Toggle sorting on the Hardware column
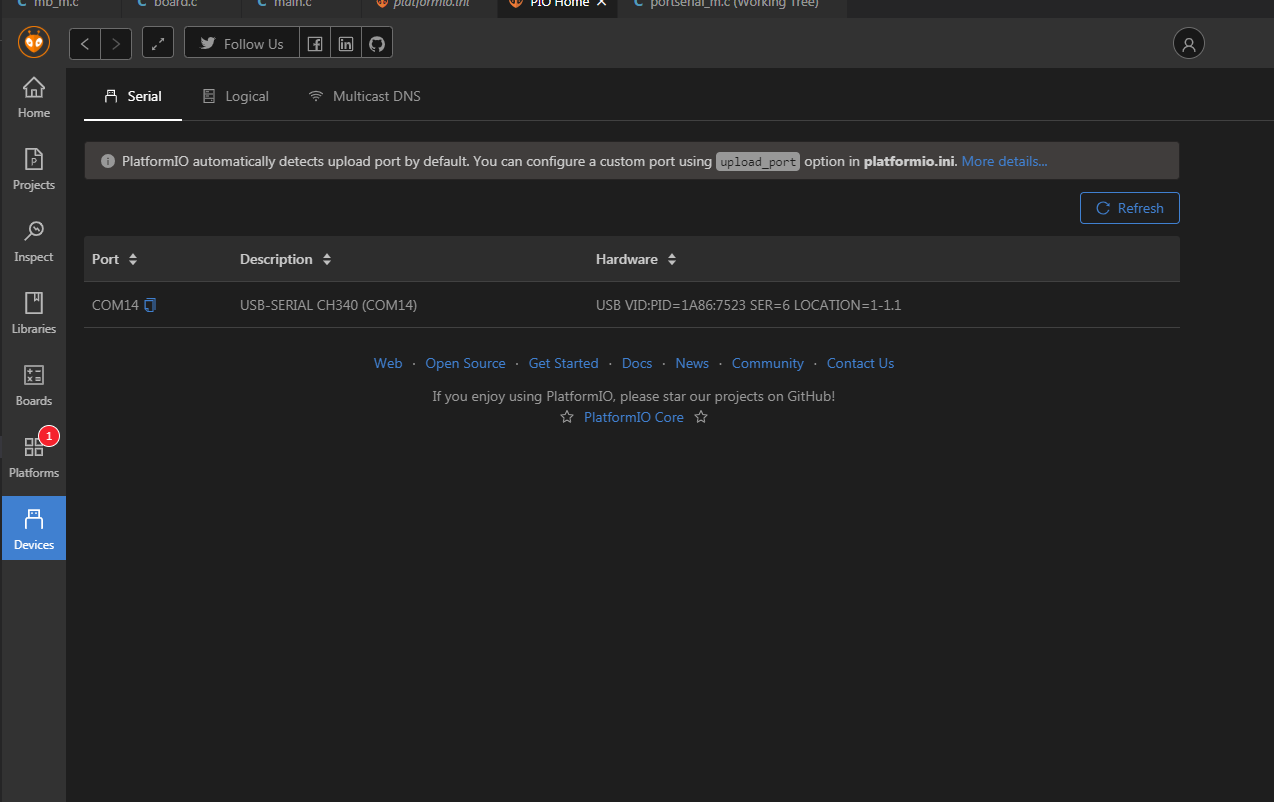 [x=671, y=258]
